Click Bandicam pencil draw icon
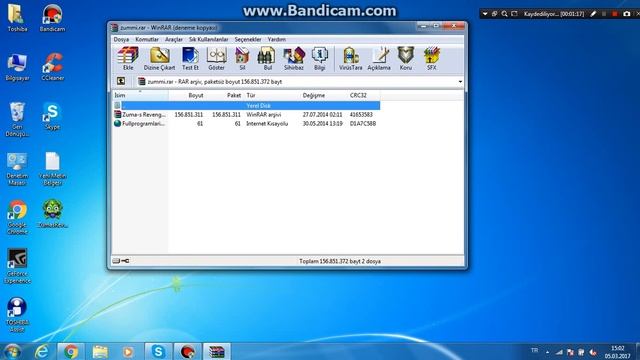Screen dimensions: 640x360 pyautogui.click(x=593, y=14)
